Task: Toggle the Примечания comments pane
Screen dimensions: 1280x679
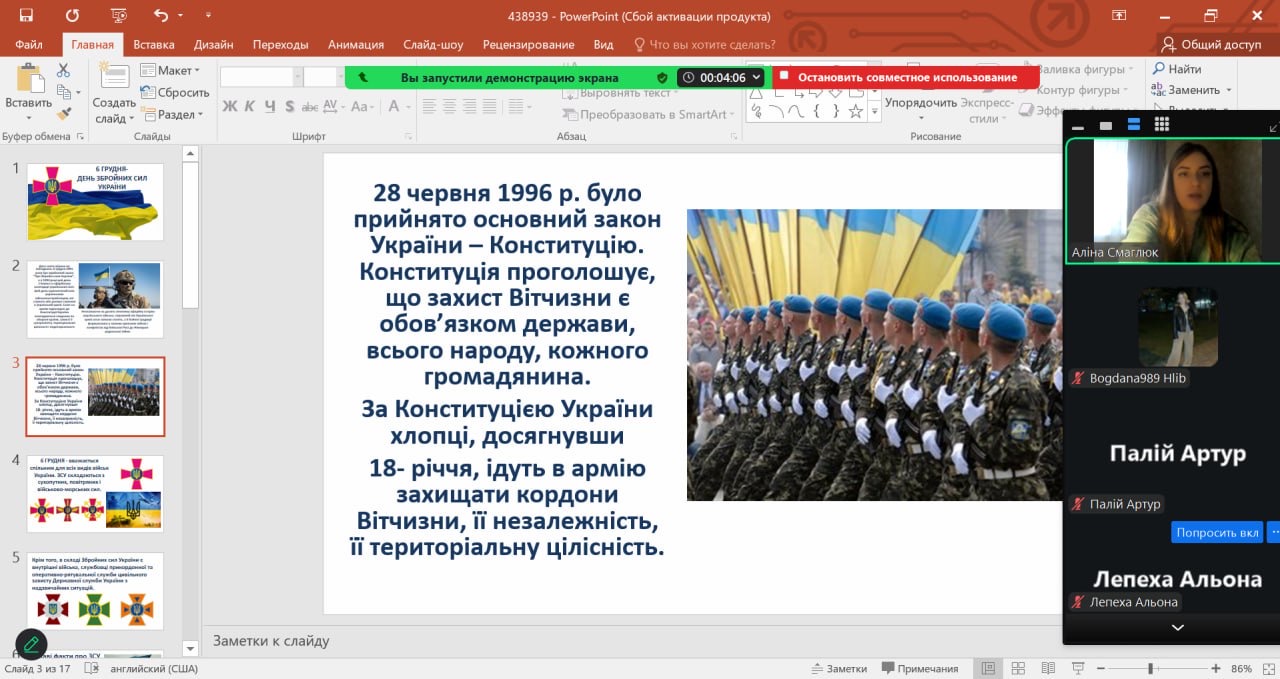Action: 919,668
